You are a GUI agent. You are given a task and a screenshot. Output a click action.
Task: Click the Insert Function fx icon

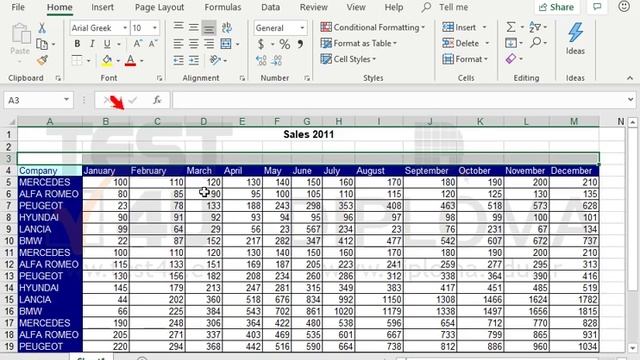click(x=157, y=100)
